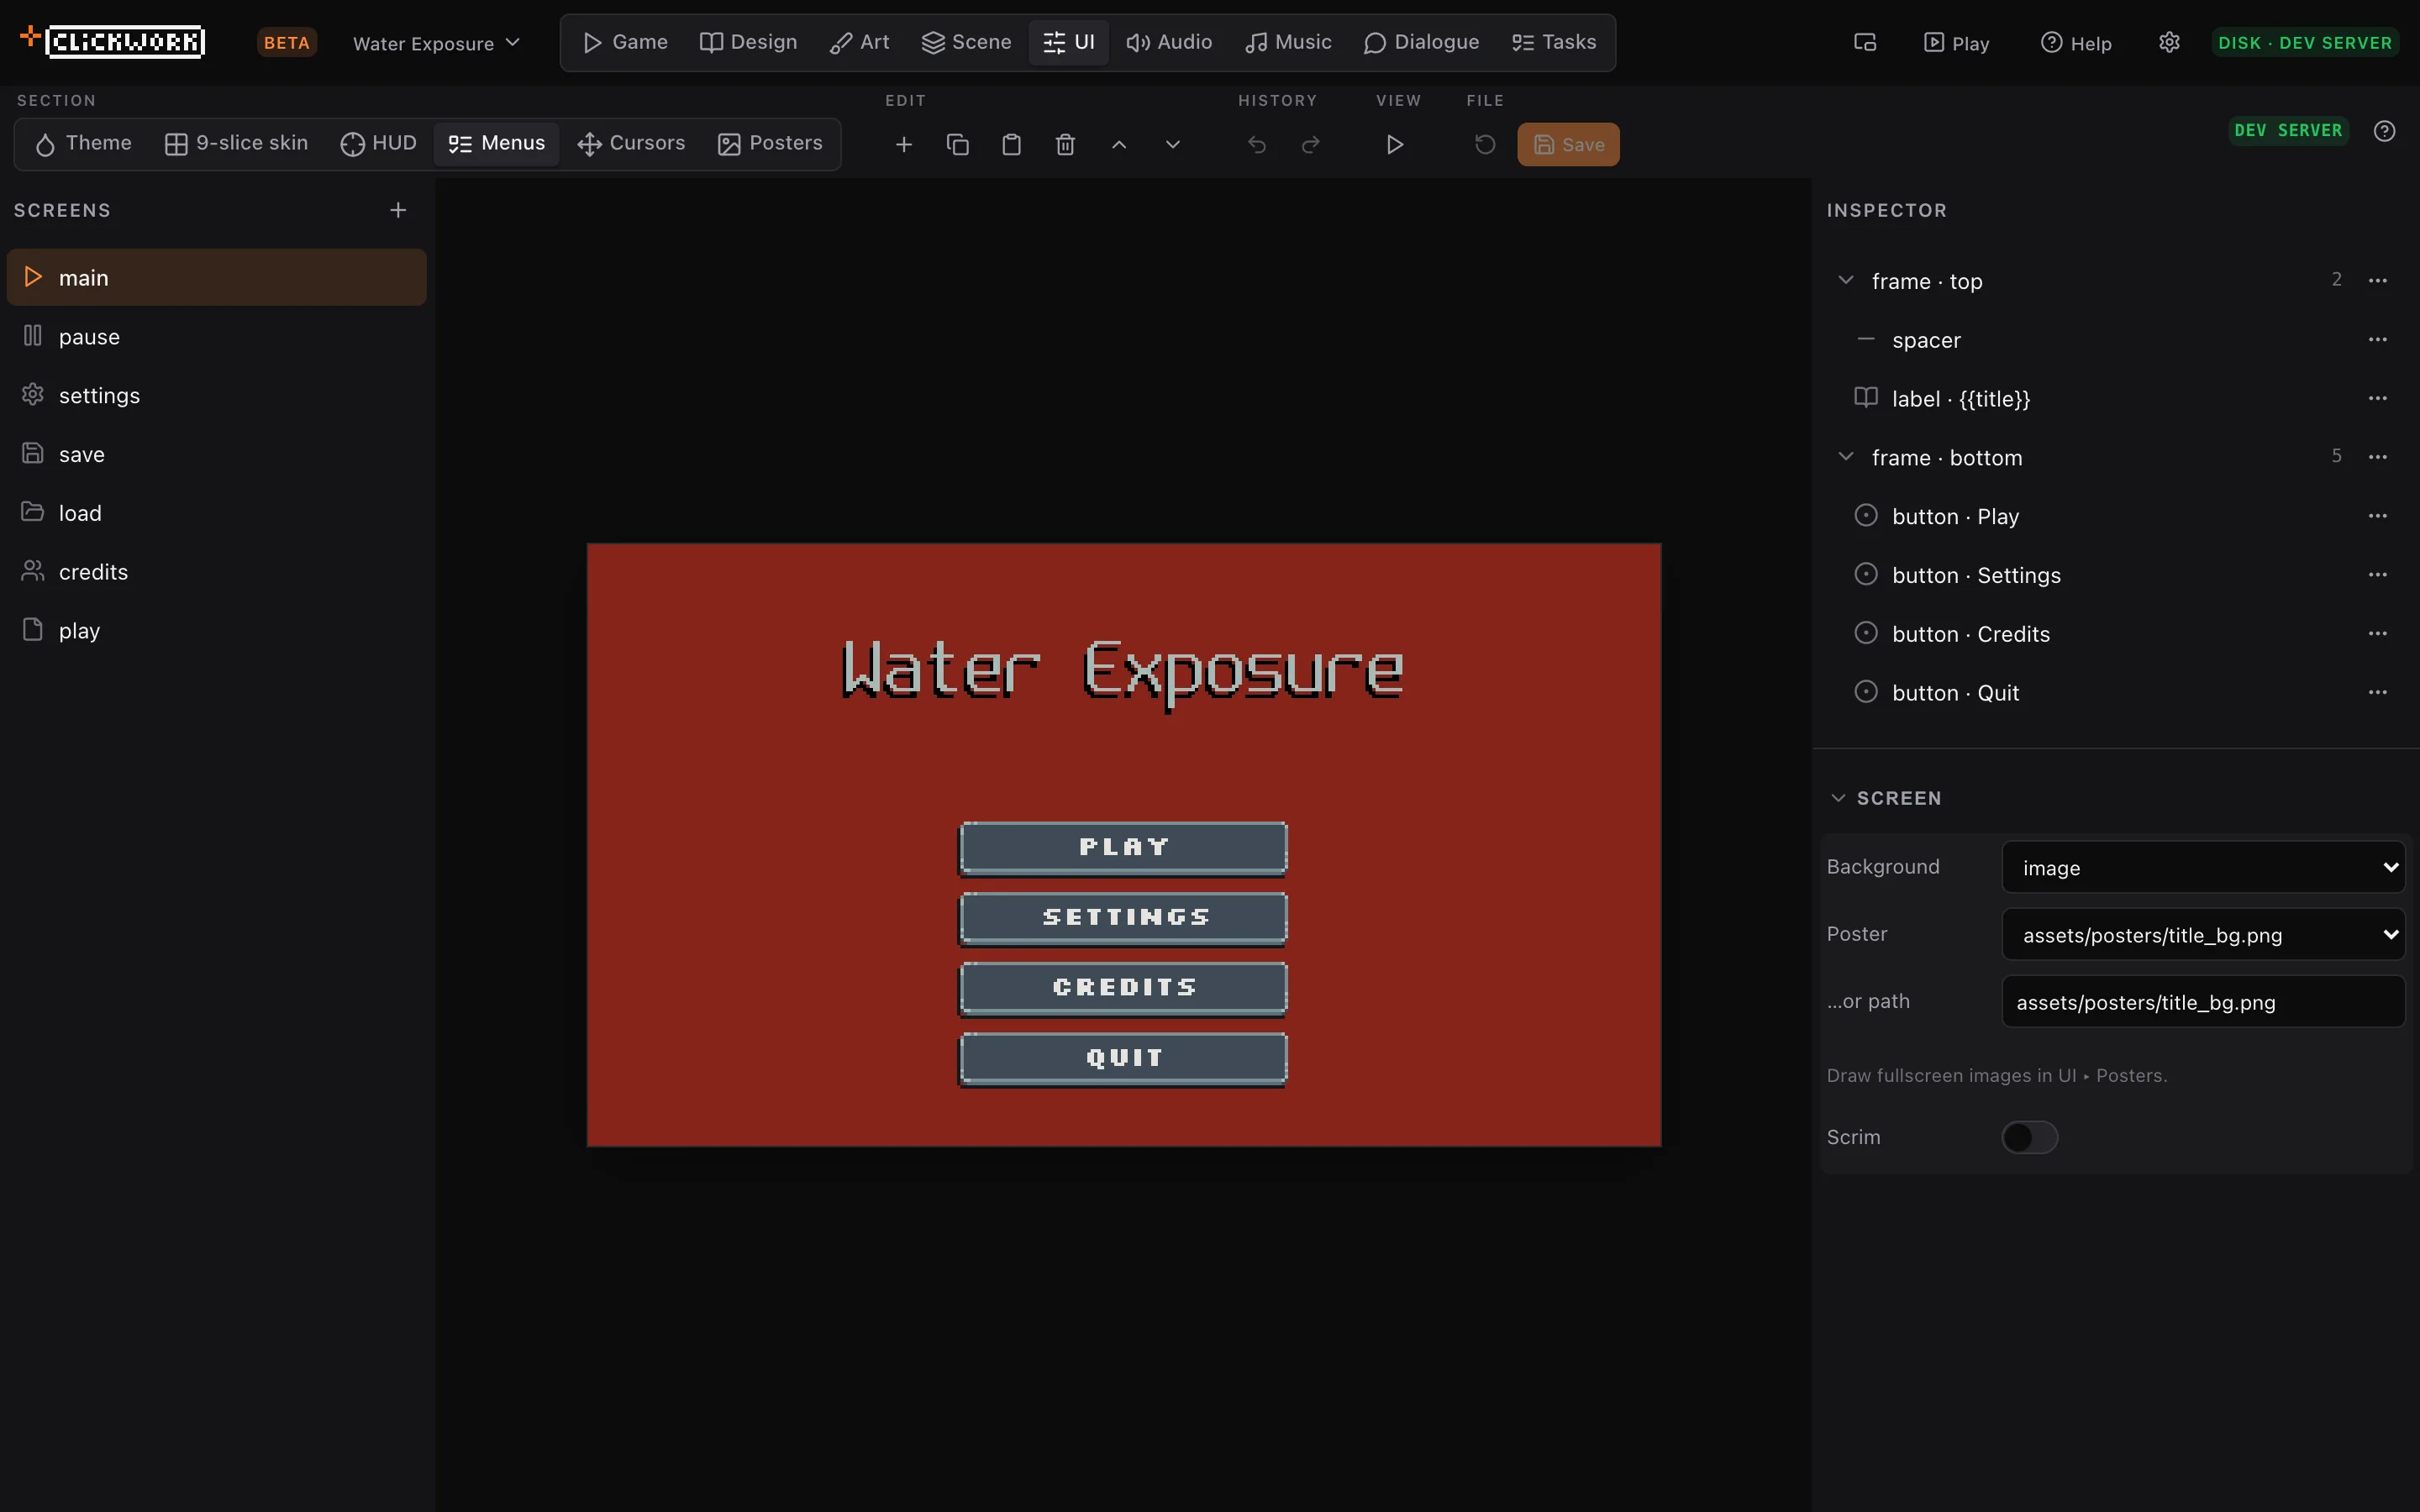
Task: Select the load screen
Action: pyautogui.click(x=216, y=512)
